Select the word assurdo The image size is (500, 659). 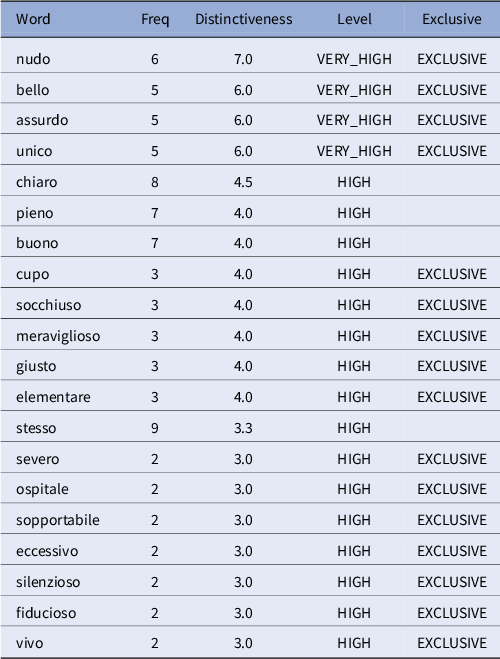pos(42,120)
